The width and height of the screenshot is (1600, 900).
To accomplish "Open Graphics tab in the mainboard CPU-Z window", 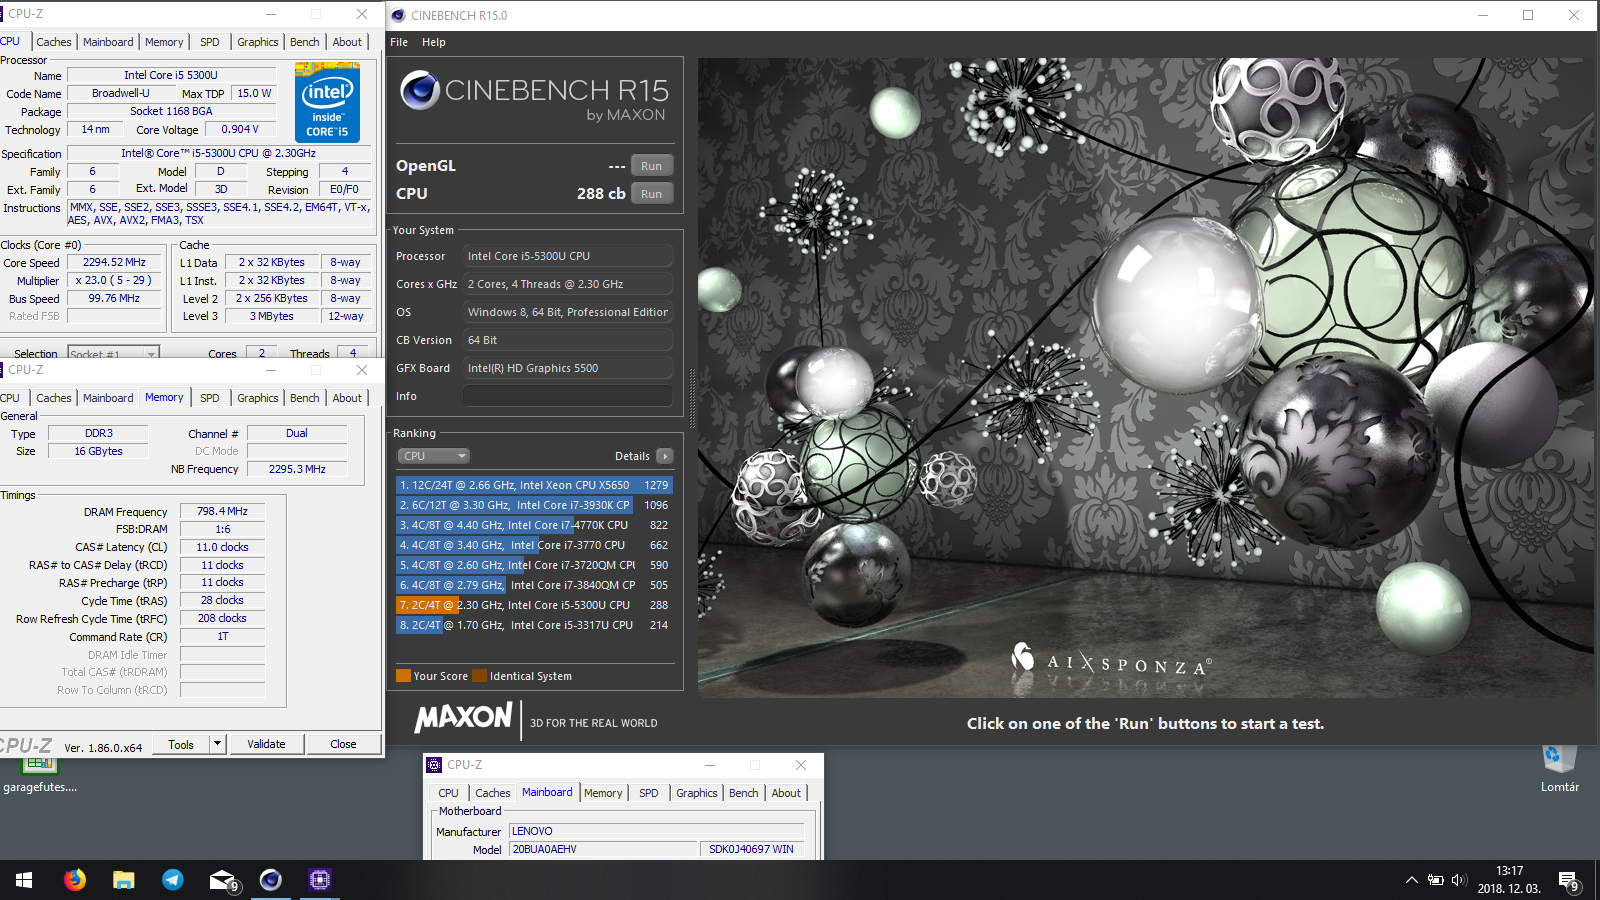I will [x=697, y=793].
